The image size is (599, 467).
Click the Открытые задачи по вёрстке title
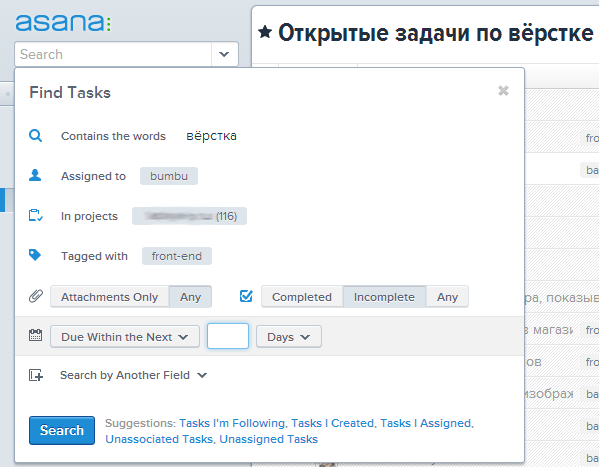tap(435, 33)
